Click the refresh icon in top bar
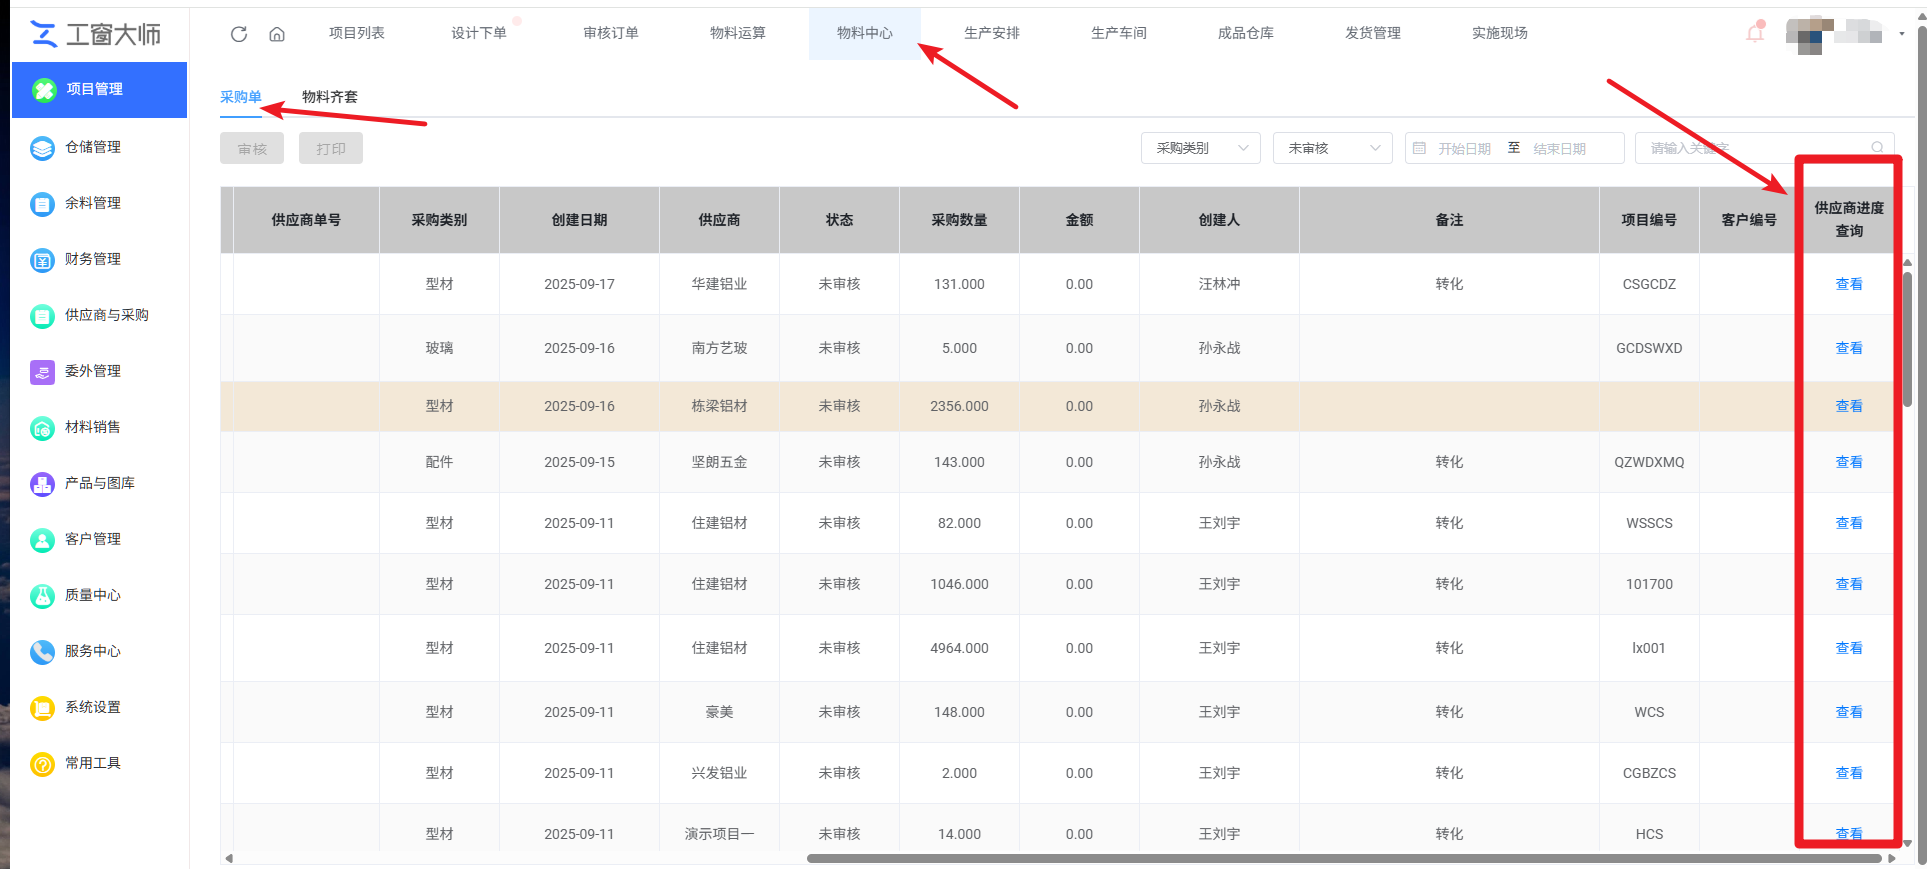The image size is (1927, 869). coord(238,34)
